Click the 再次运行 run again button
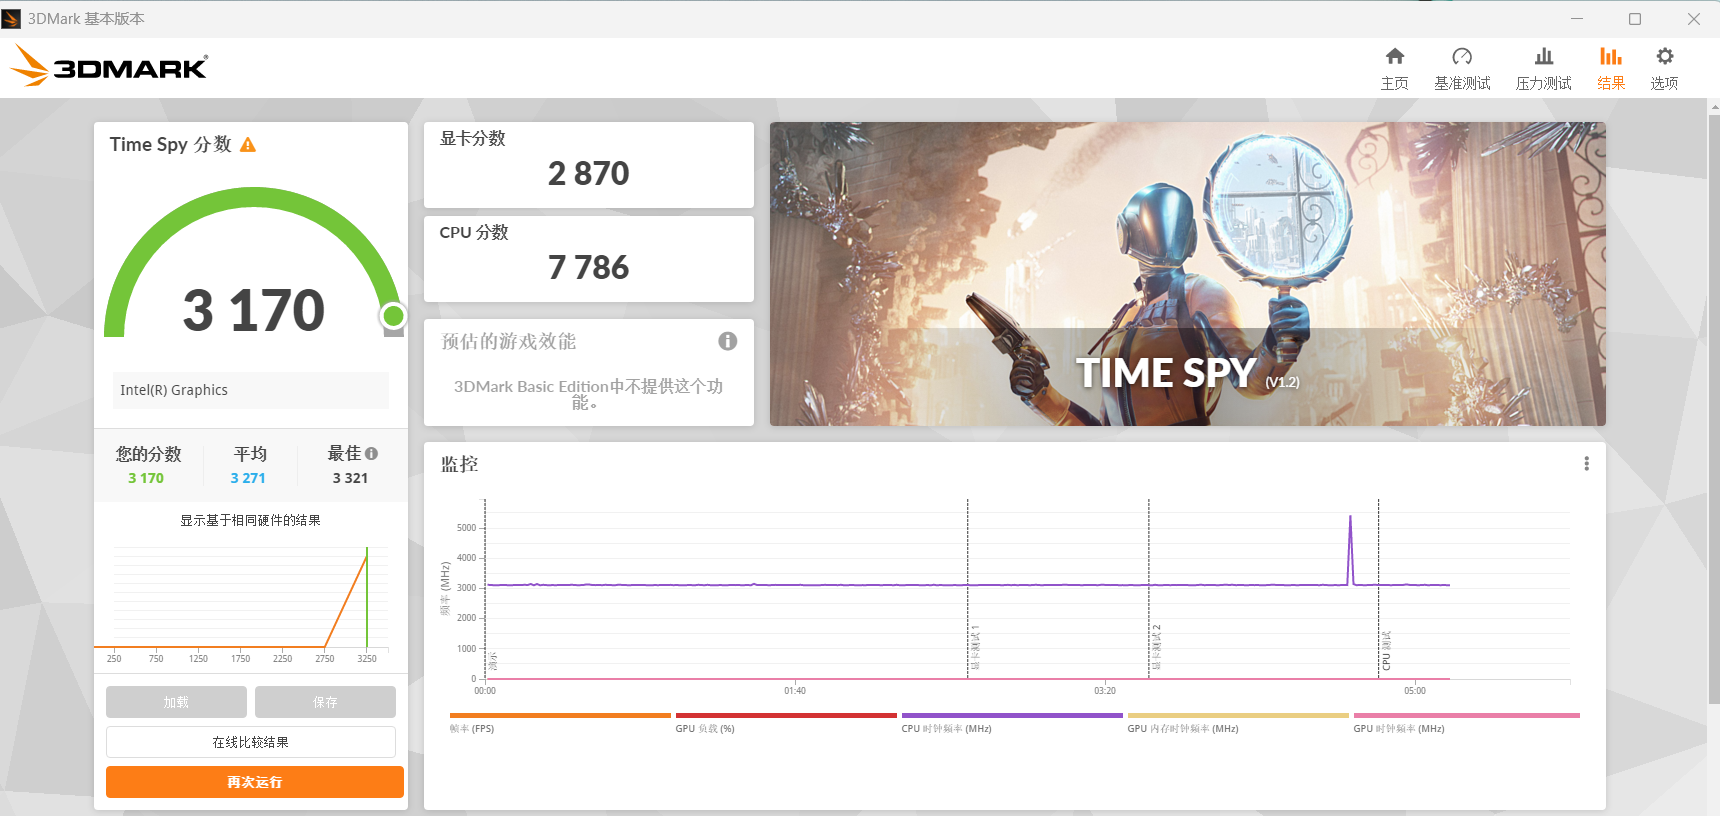 point(255,782)
